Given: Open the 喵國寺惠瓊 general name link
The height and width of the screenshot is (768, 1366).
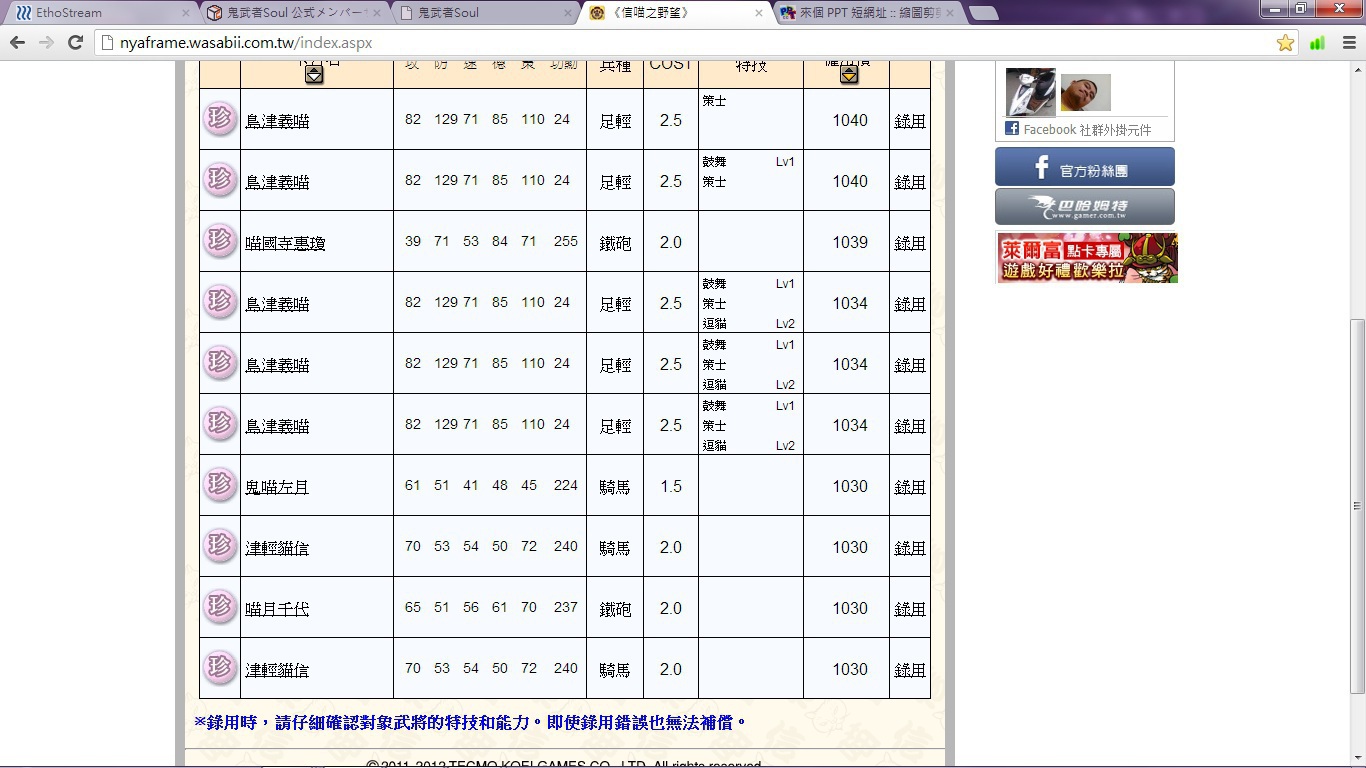Looking at the screenshot, I should tap(285, 243).
